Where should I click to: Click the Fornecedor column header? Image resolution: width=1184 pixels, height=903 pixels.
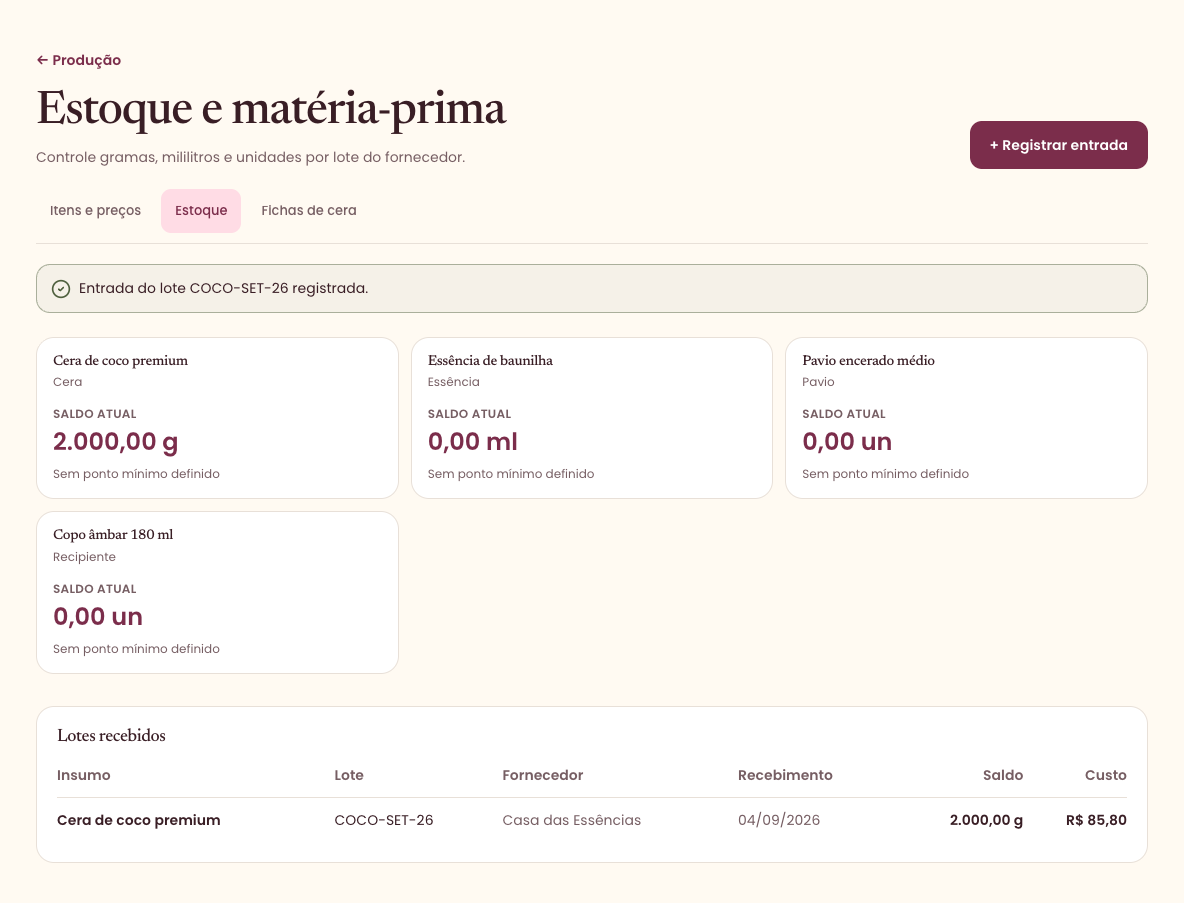[x=543, y=775]
